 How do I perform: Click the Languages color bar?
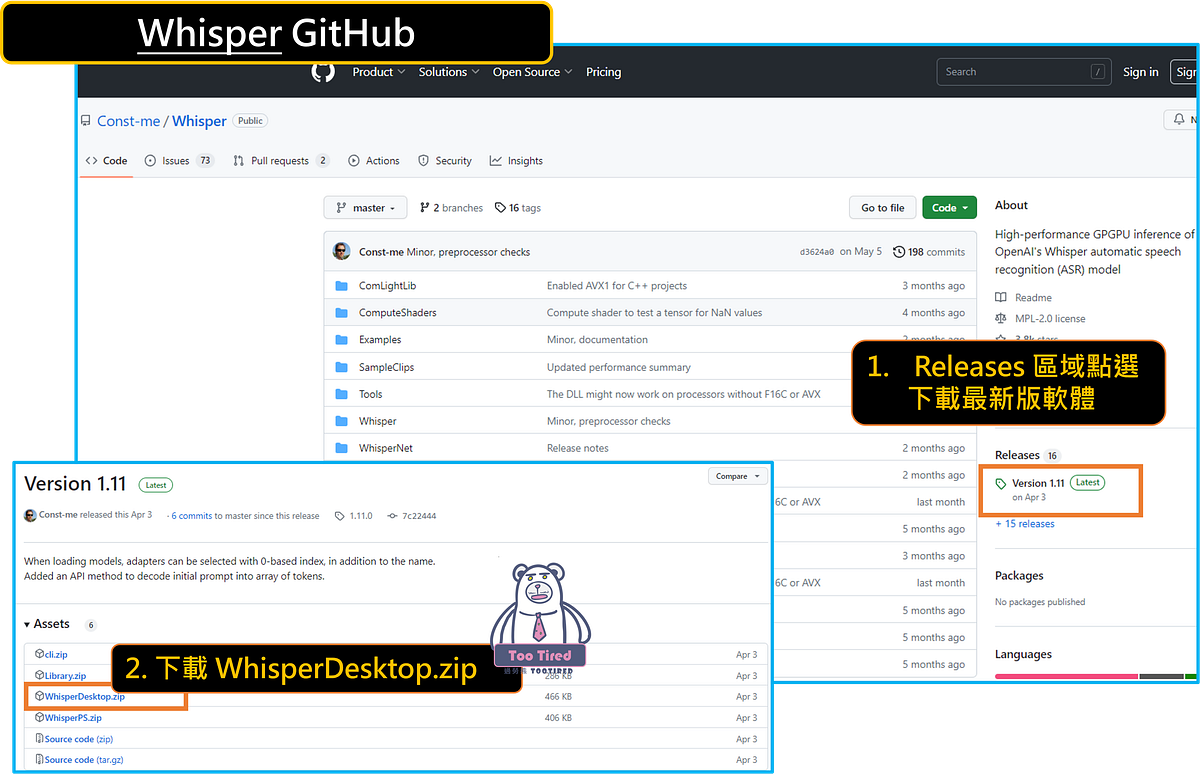(x=1090, y=678)
